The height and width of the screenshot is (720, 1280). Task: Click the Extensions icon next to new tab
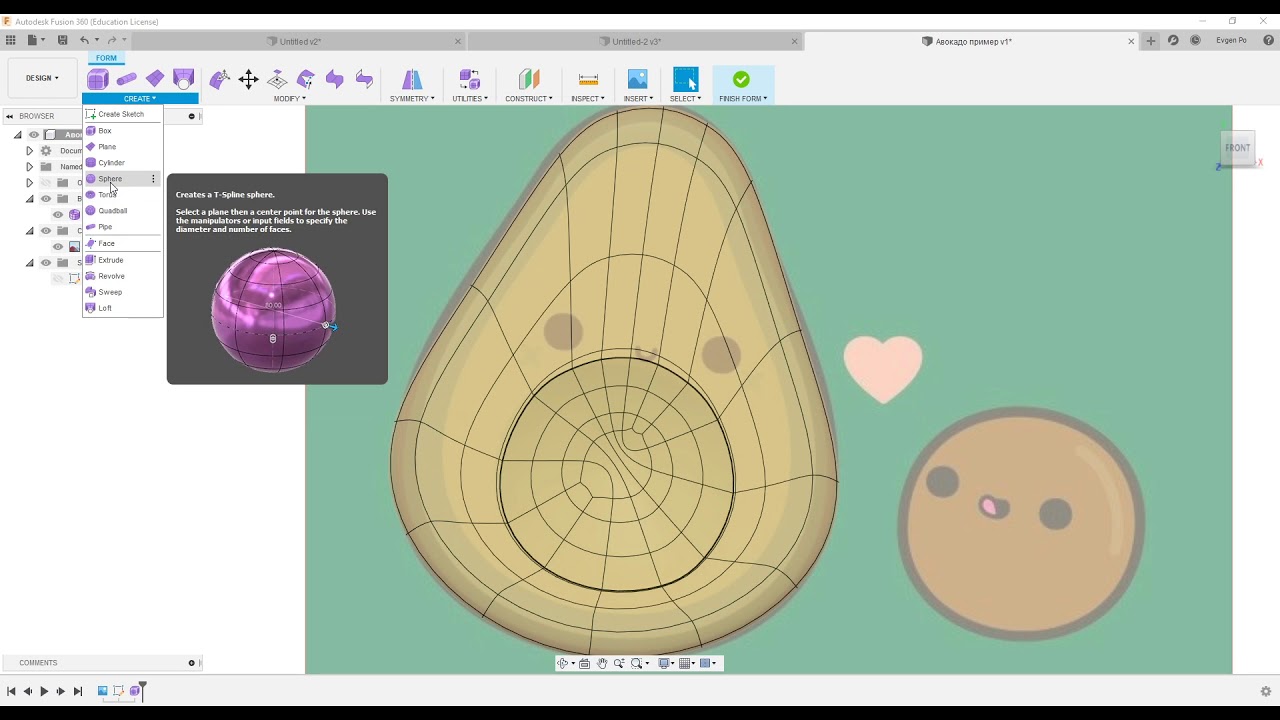pyautogui.click(x=1173, y=41)
